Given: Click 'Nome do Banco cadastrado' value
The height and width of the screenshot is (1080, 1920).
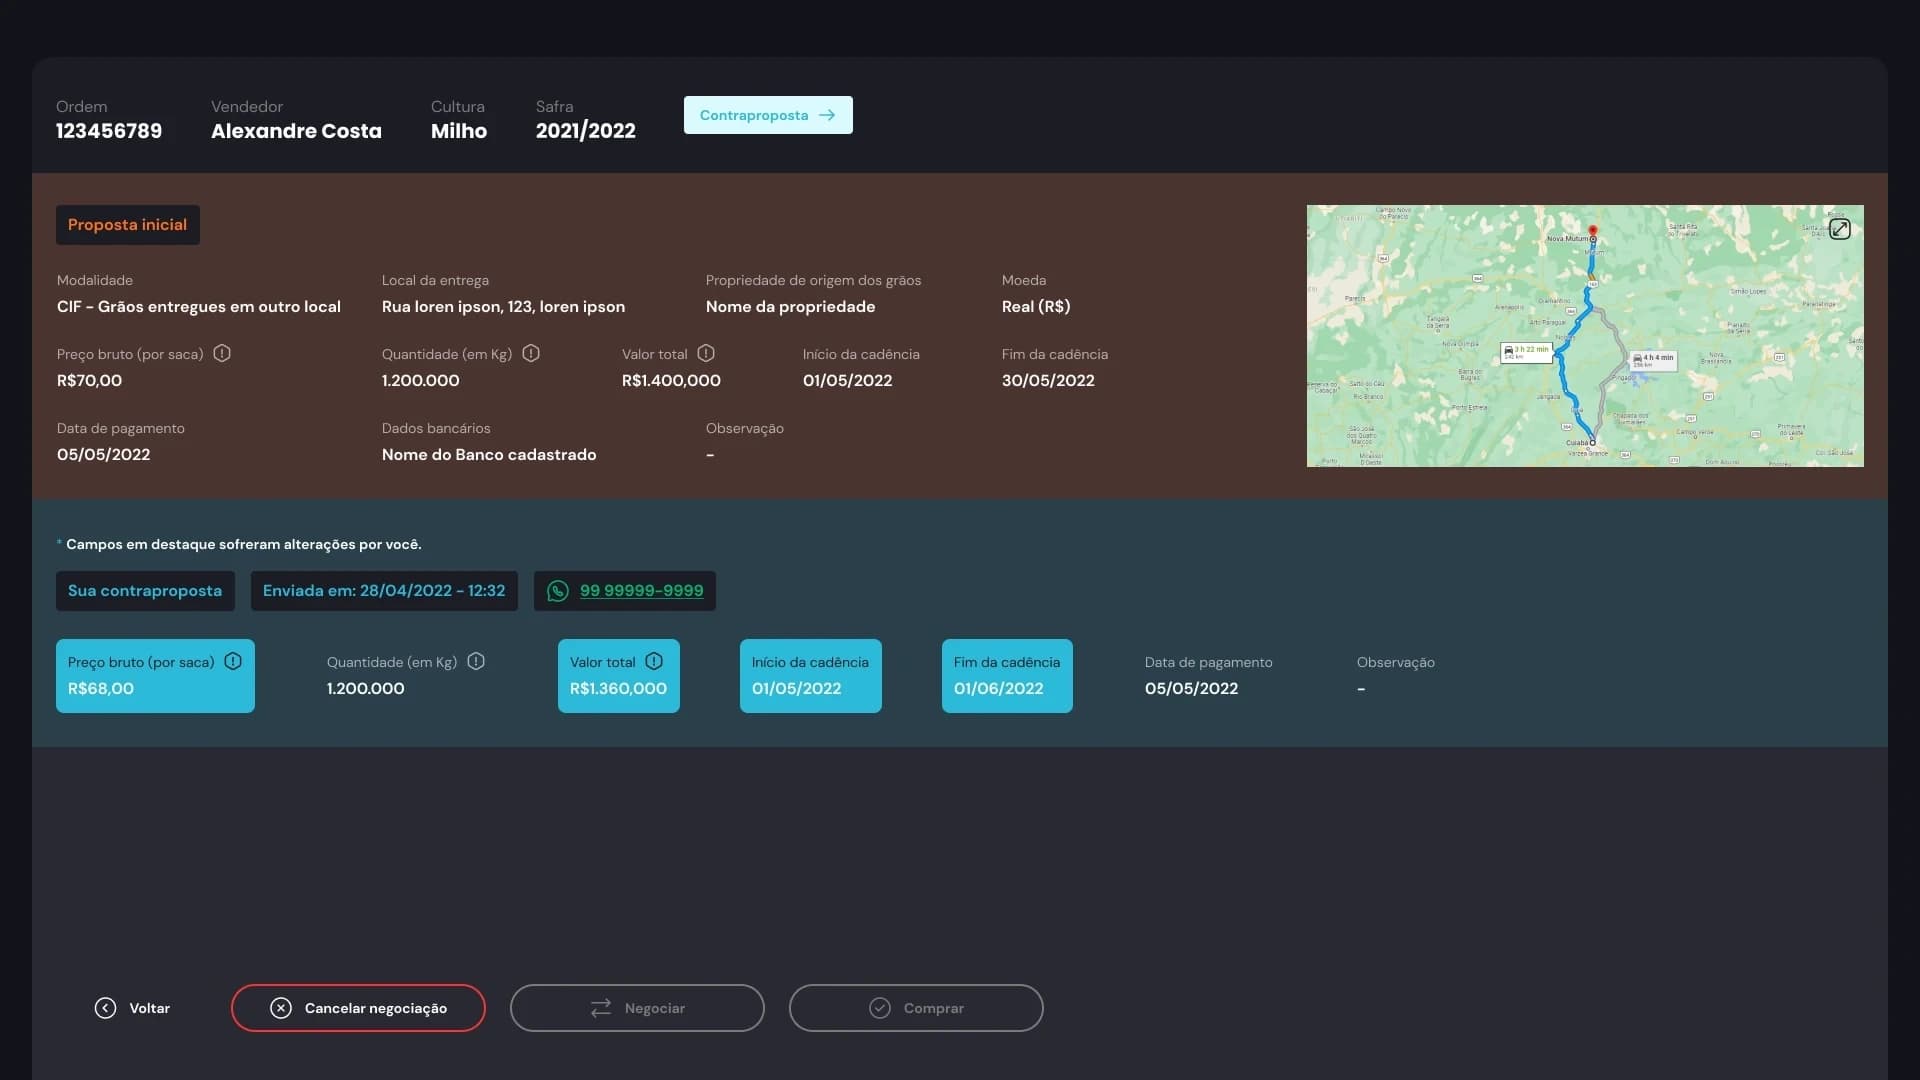Looking at the screenshot, I should click(x=489, y=455).
